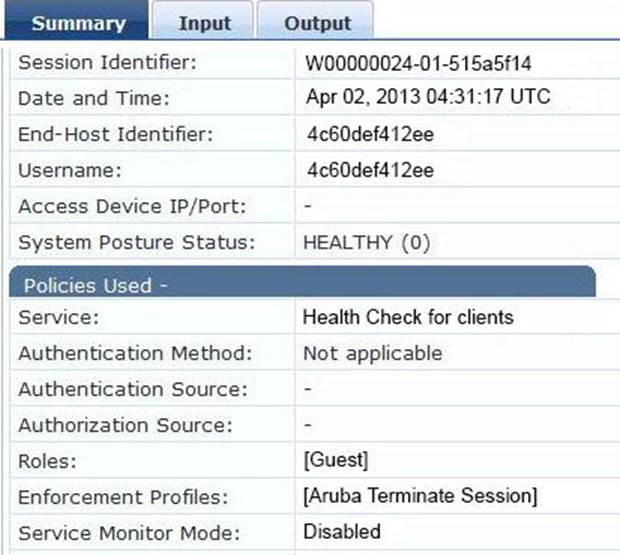Click the Authorization Source label

125,426
